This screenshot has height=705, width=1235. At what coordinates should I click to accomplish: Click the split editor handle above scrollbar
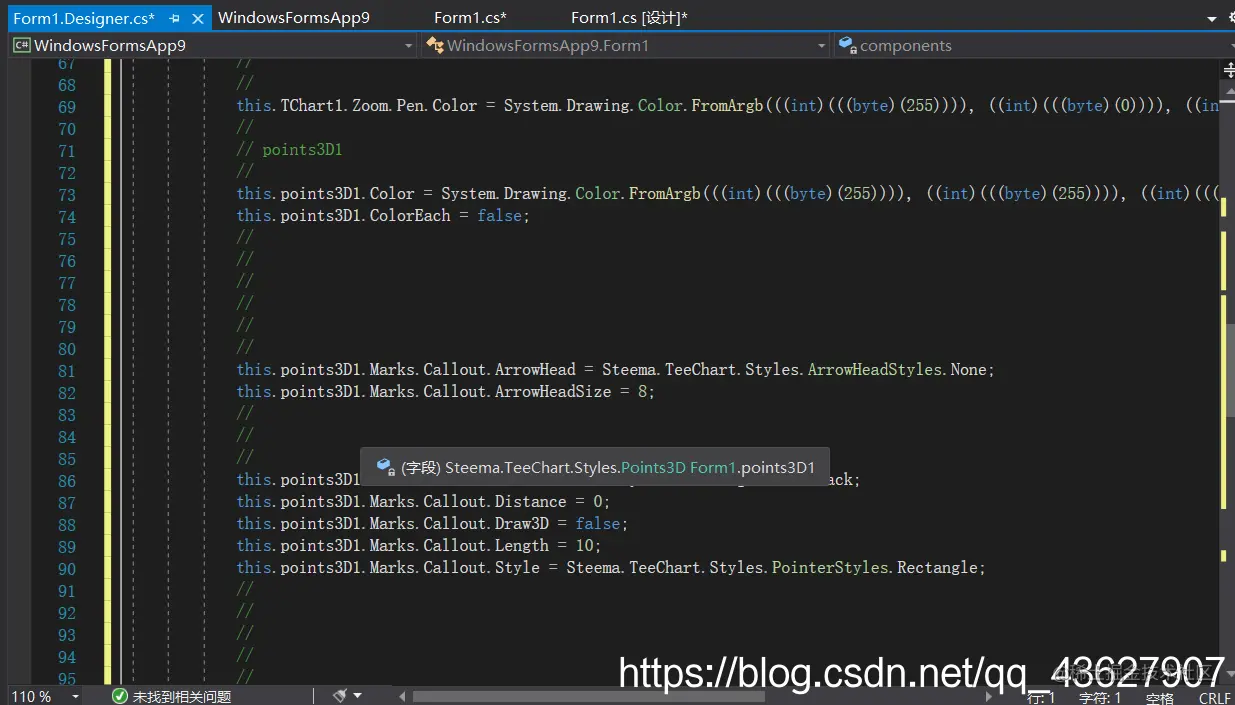point(1229,70)
